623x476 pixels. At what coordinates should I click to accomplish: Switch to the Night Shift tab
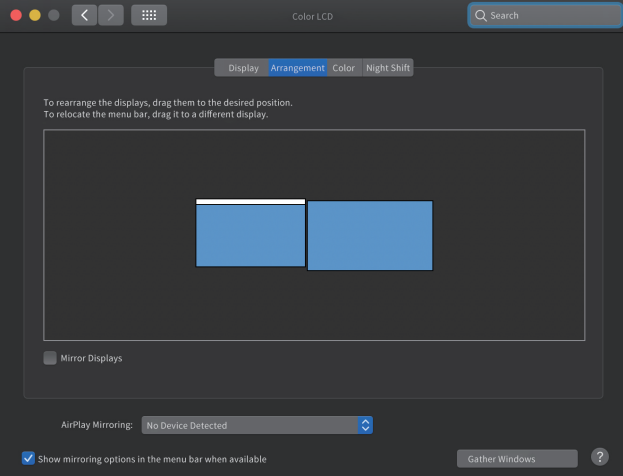pos(388,68)
